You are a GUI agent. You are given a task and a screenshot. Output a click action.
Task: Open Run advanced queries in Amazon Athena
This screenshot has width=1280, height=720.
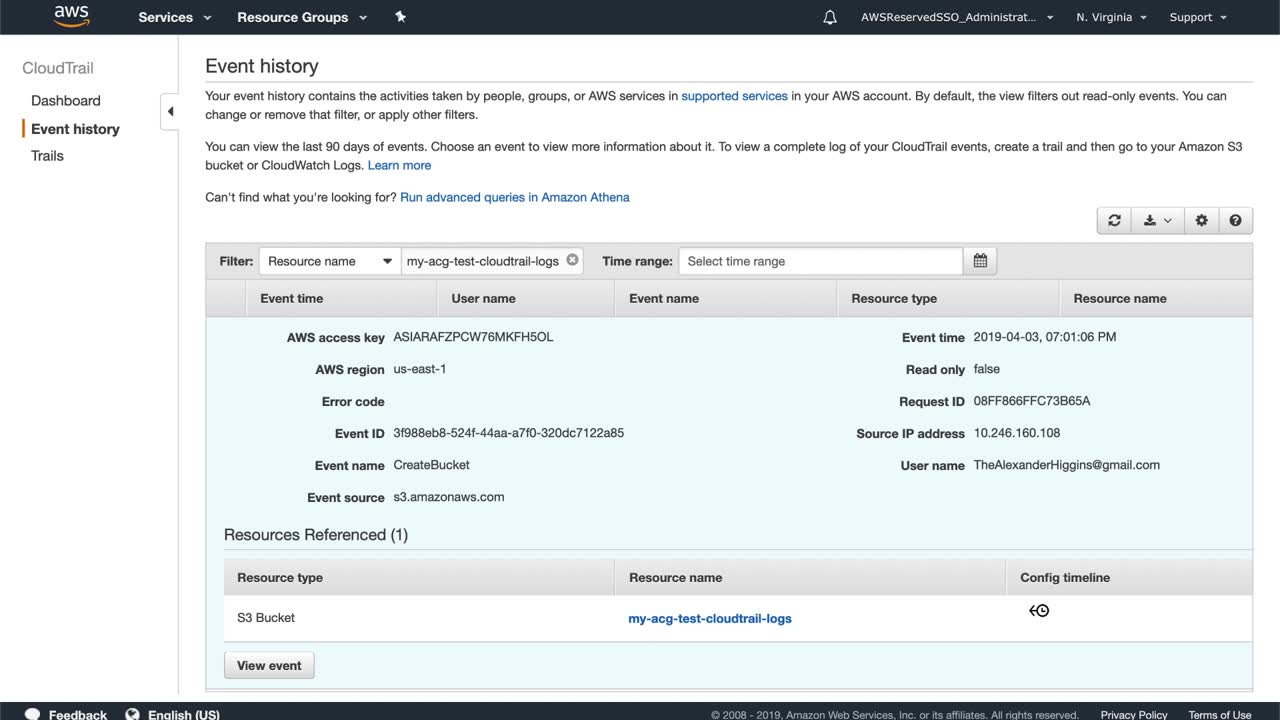click(515, 197)
